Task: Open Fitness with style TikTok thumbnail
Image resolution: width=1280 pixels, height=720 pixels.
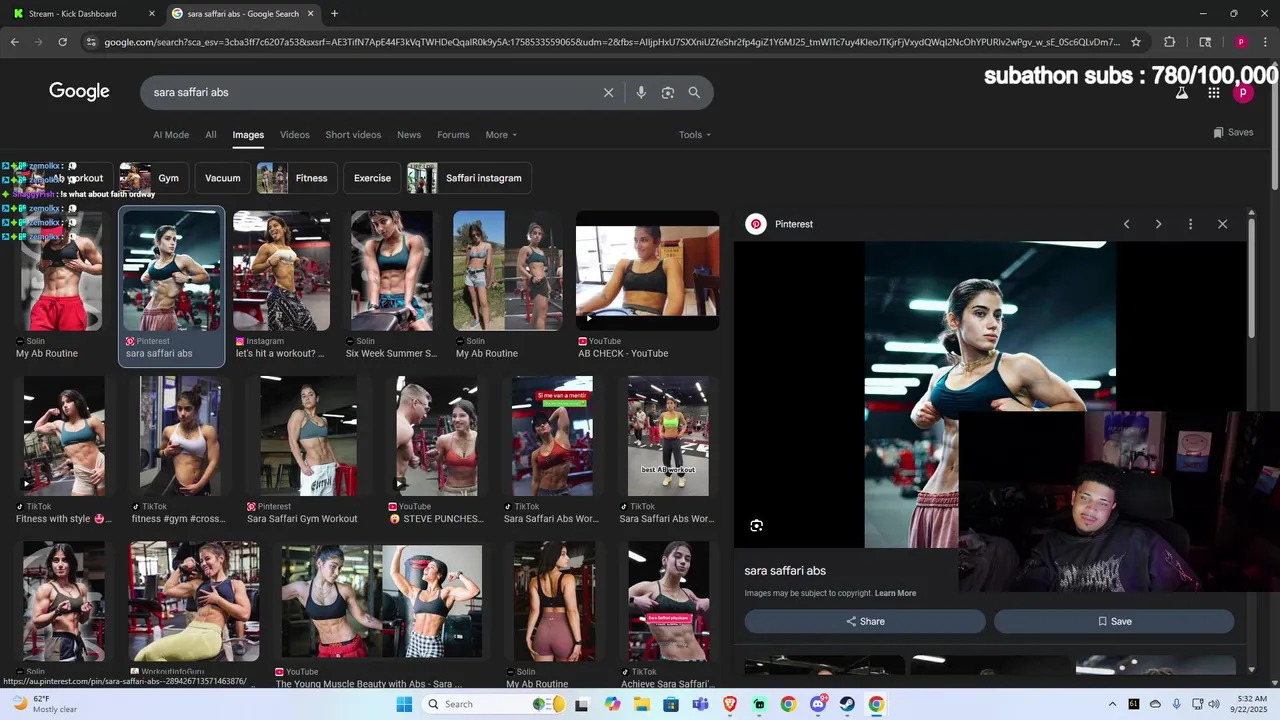Action: click(x=64, y=436)
